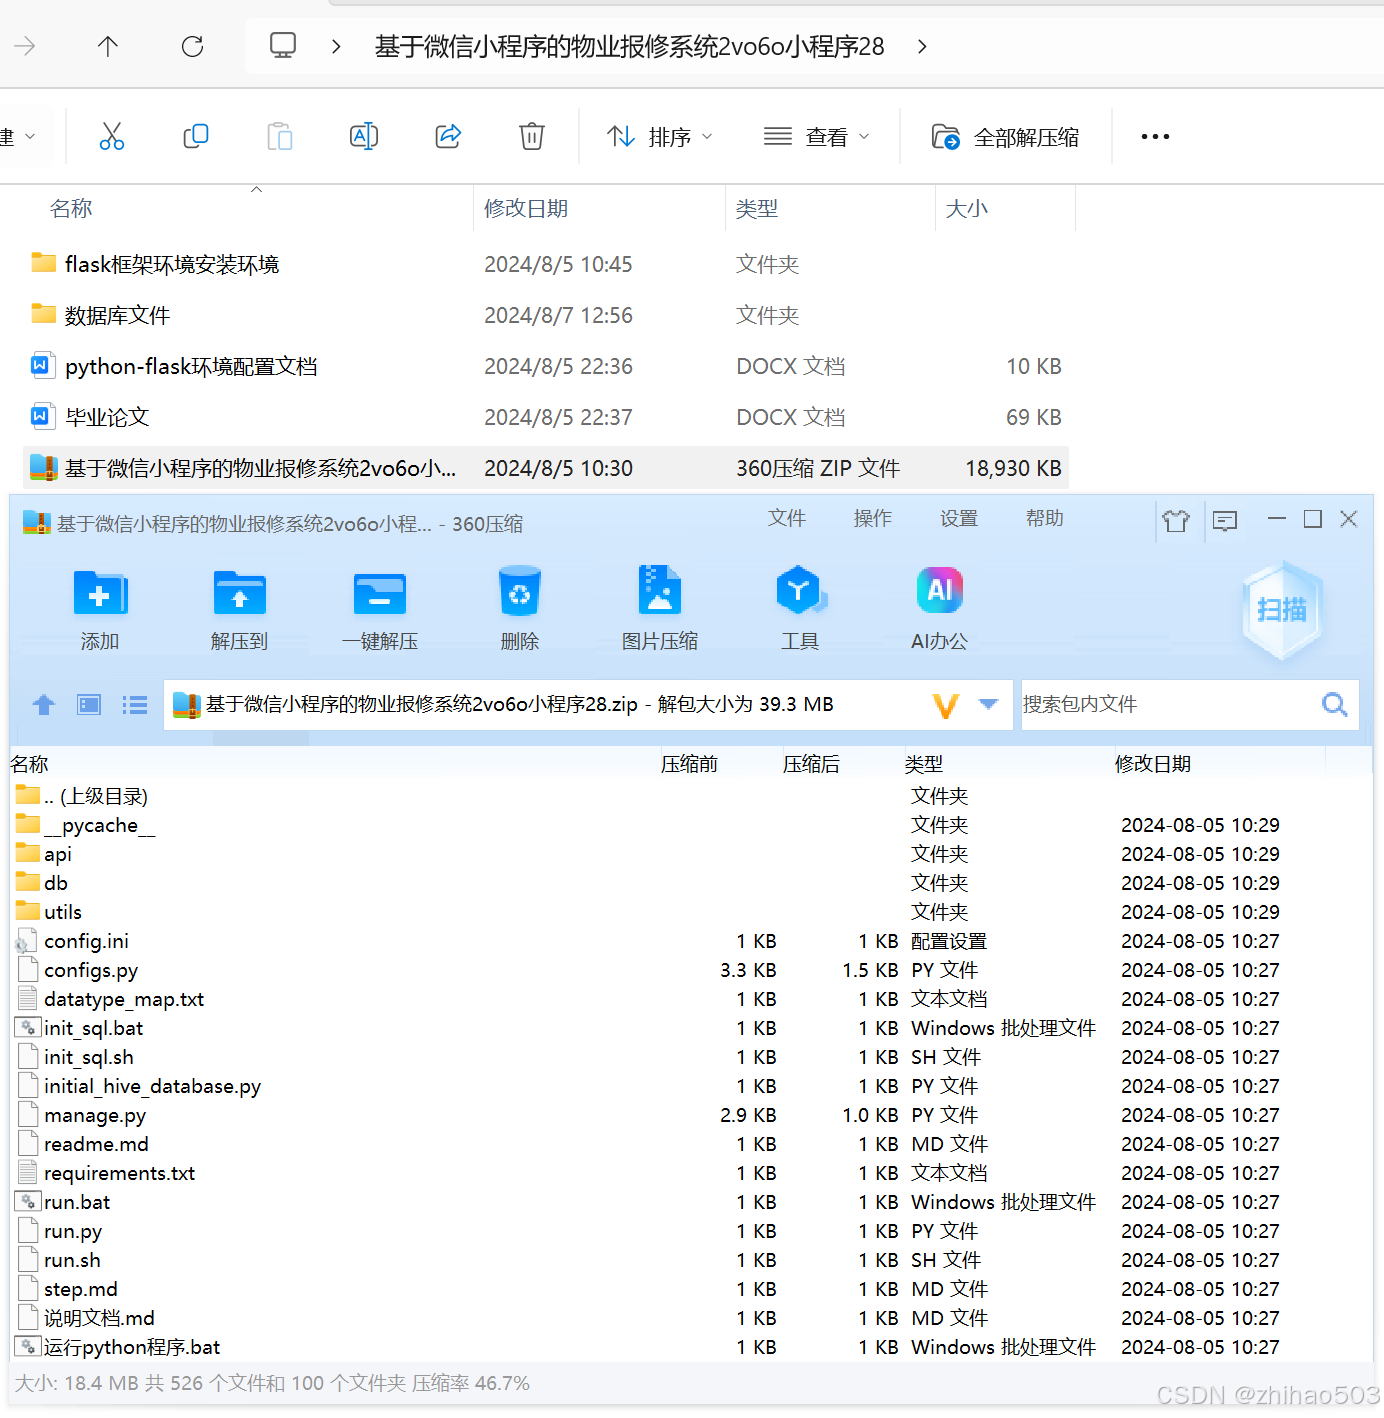Screen dimensions: 1384x1418
Task: Open the 文件 (File) menu
Action: pyautogui.click(x=787, y=519)
